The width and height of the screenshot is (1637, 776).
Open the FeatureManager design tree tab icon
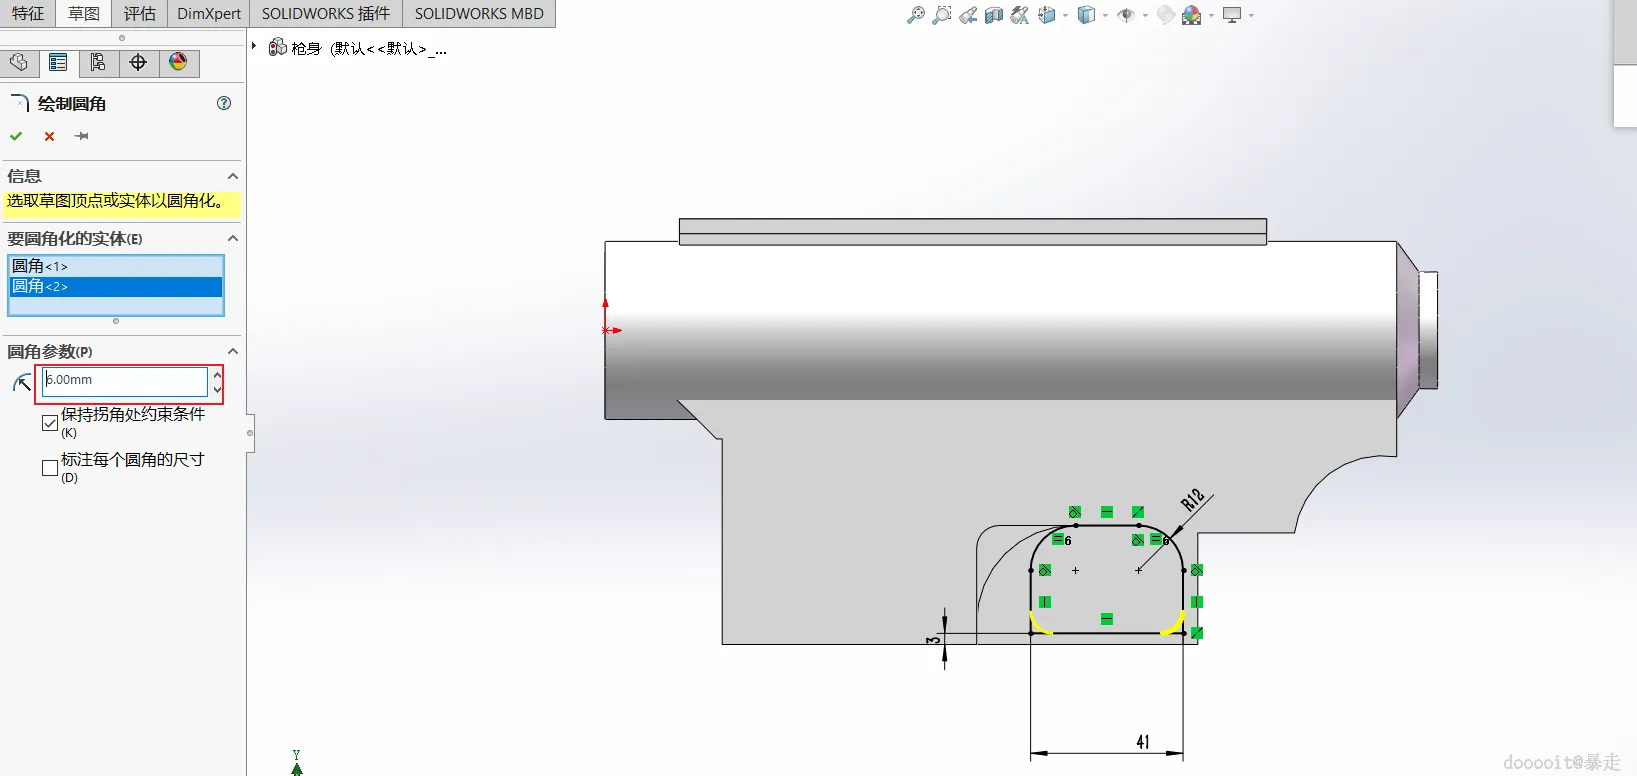coord(19,63)
